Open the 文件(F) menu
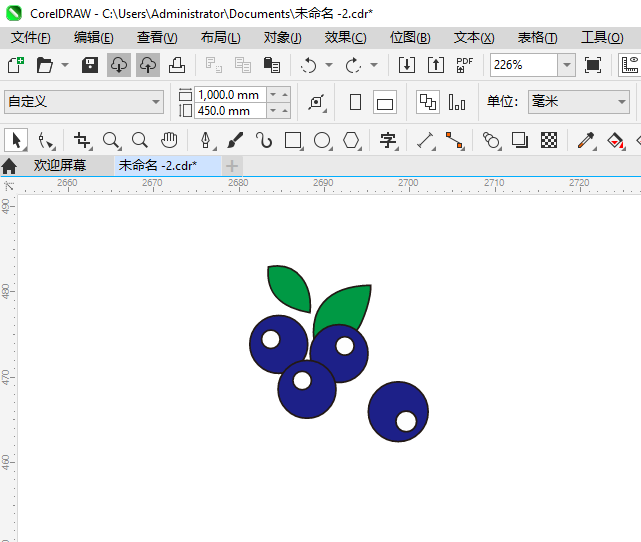Viewport: 641px width, 542px height. [31, 38]
